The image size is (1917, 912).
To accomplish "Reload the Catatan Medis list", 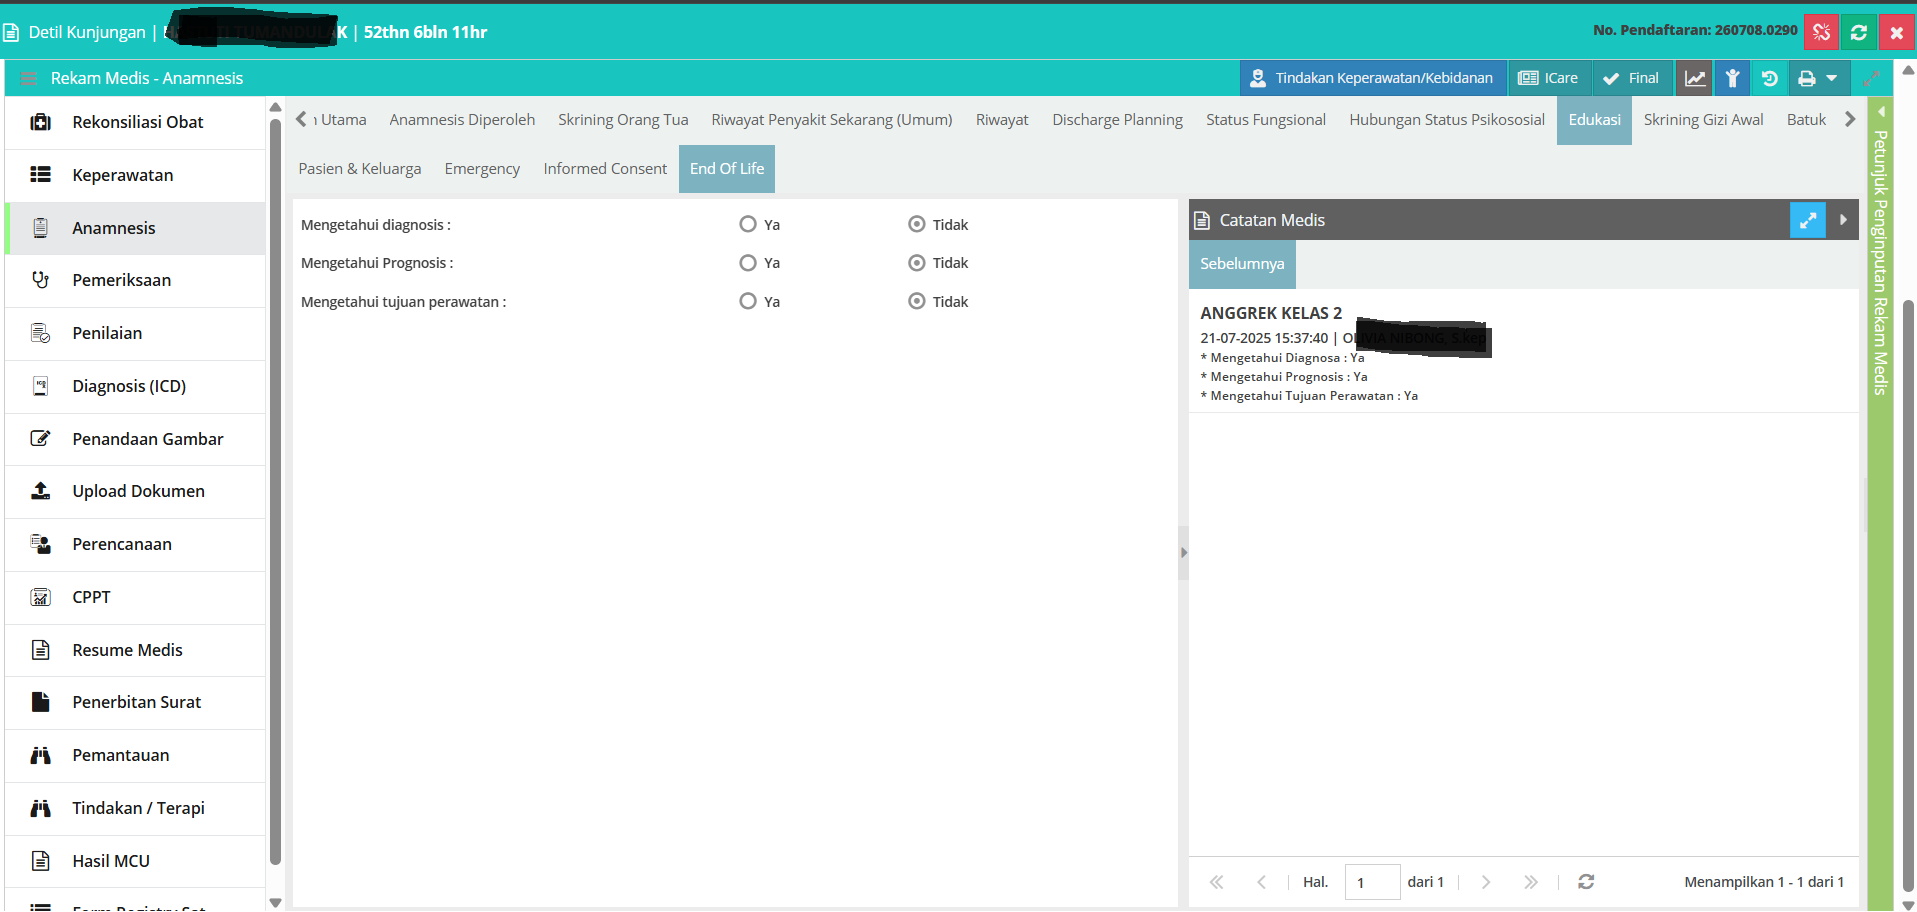I will pos(1586,882).
